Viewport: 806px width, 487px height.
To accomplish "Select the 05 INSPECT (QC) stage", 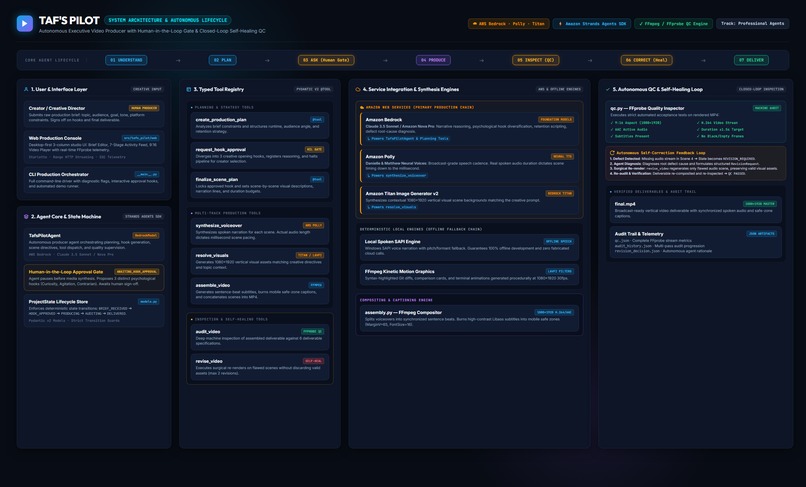I will [536, 60].
